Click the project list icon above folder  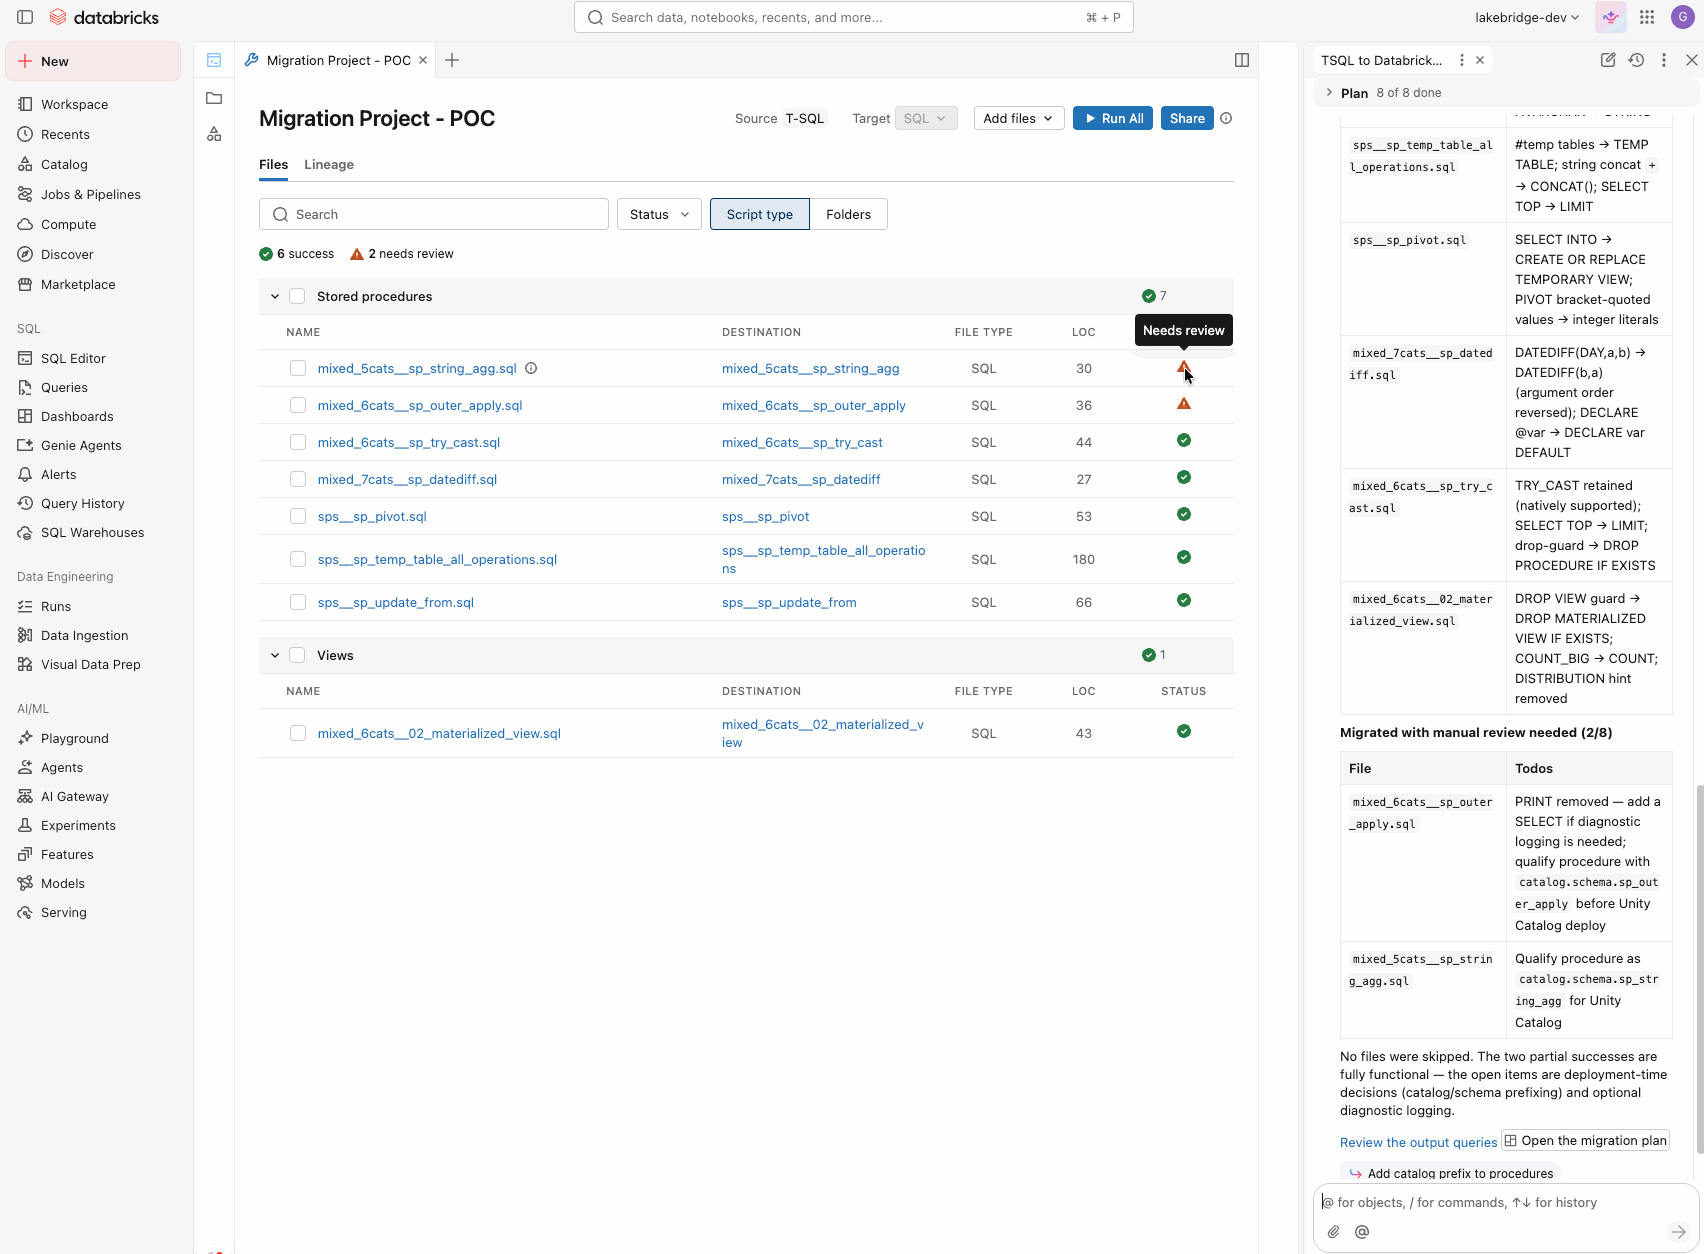tap(214, 60)
